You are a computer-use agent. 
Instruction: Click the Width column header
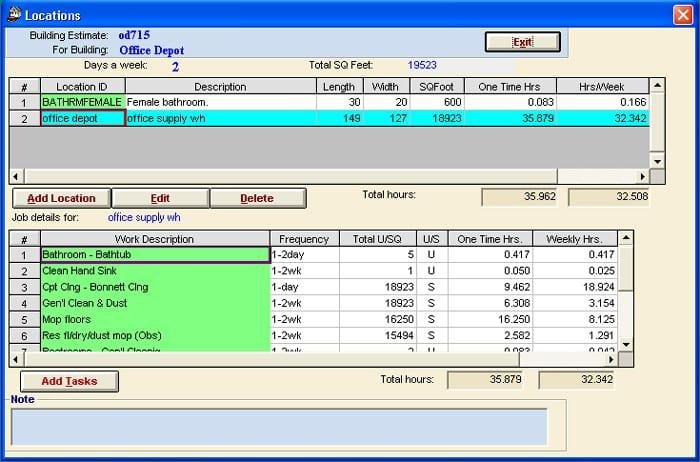[x=387, y=87]
